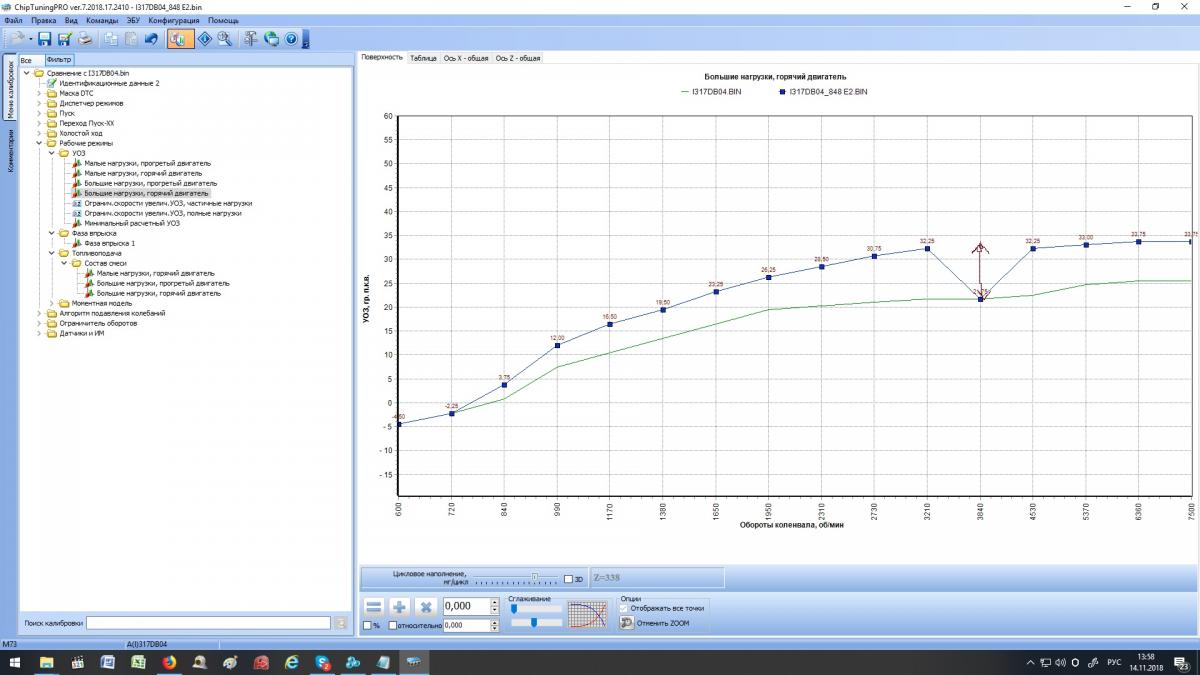Collapse the Топливоподача folder

pyautogui.click(x=51, y=253)
